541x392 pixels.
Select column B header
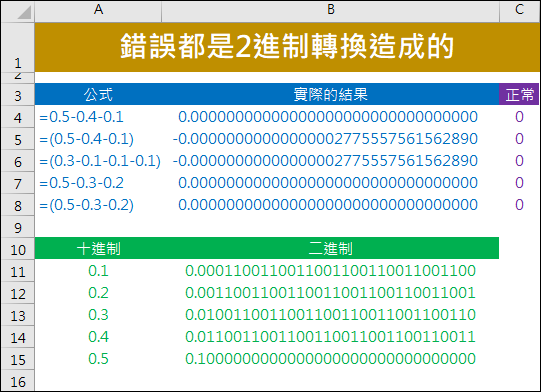(x=330, y=10)
